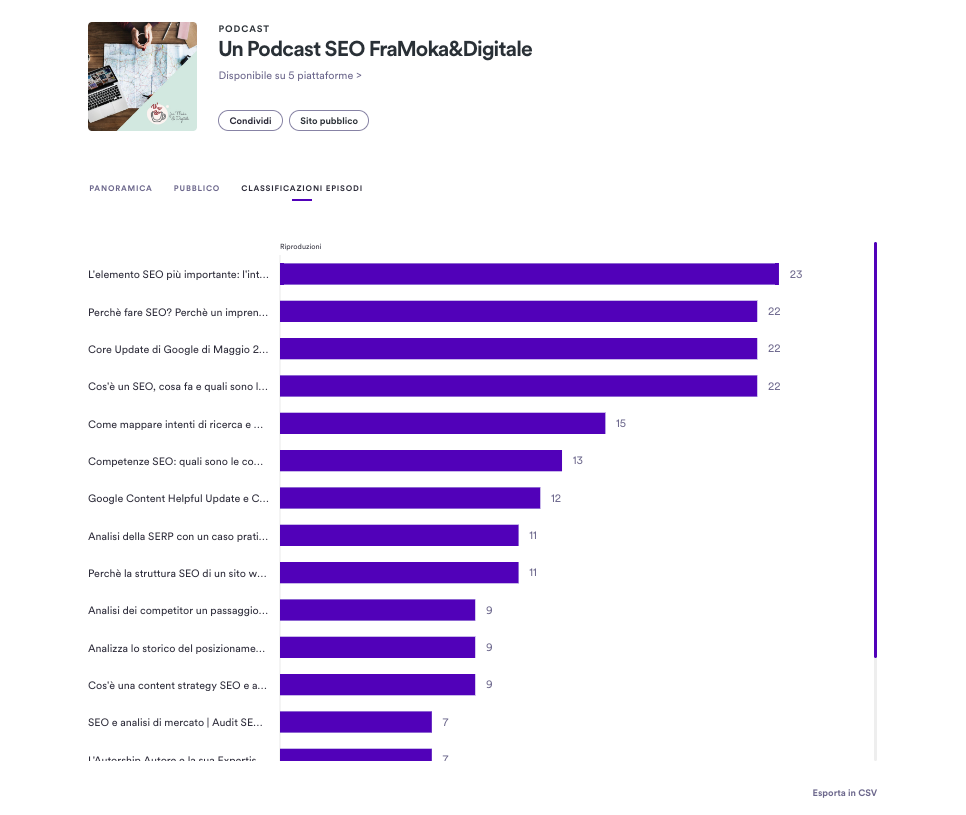Switch to the Panoramica tab
Image resolution: width=966 pixels, height=815 pixels.
121,188
